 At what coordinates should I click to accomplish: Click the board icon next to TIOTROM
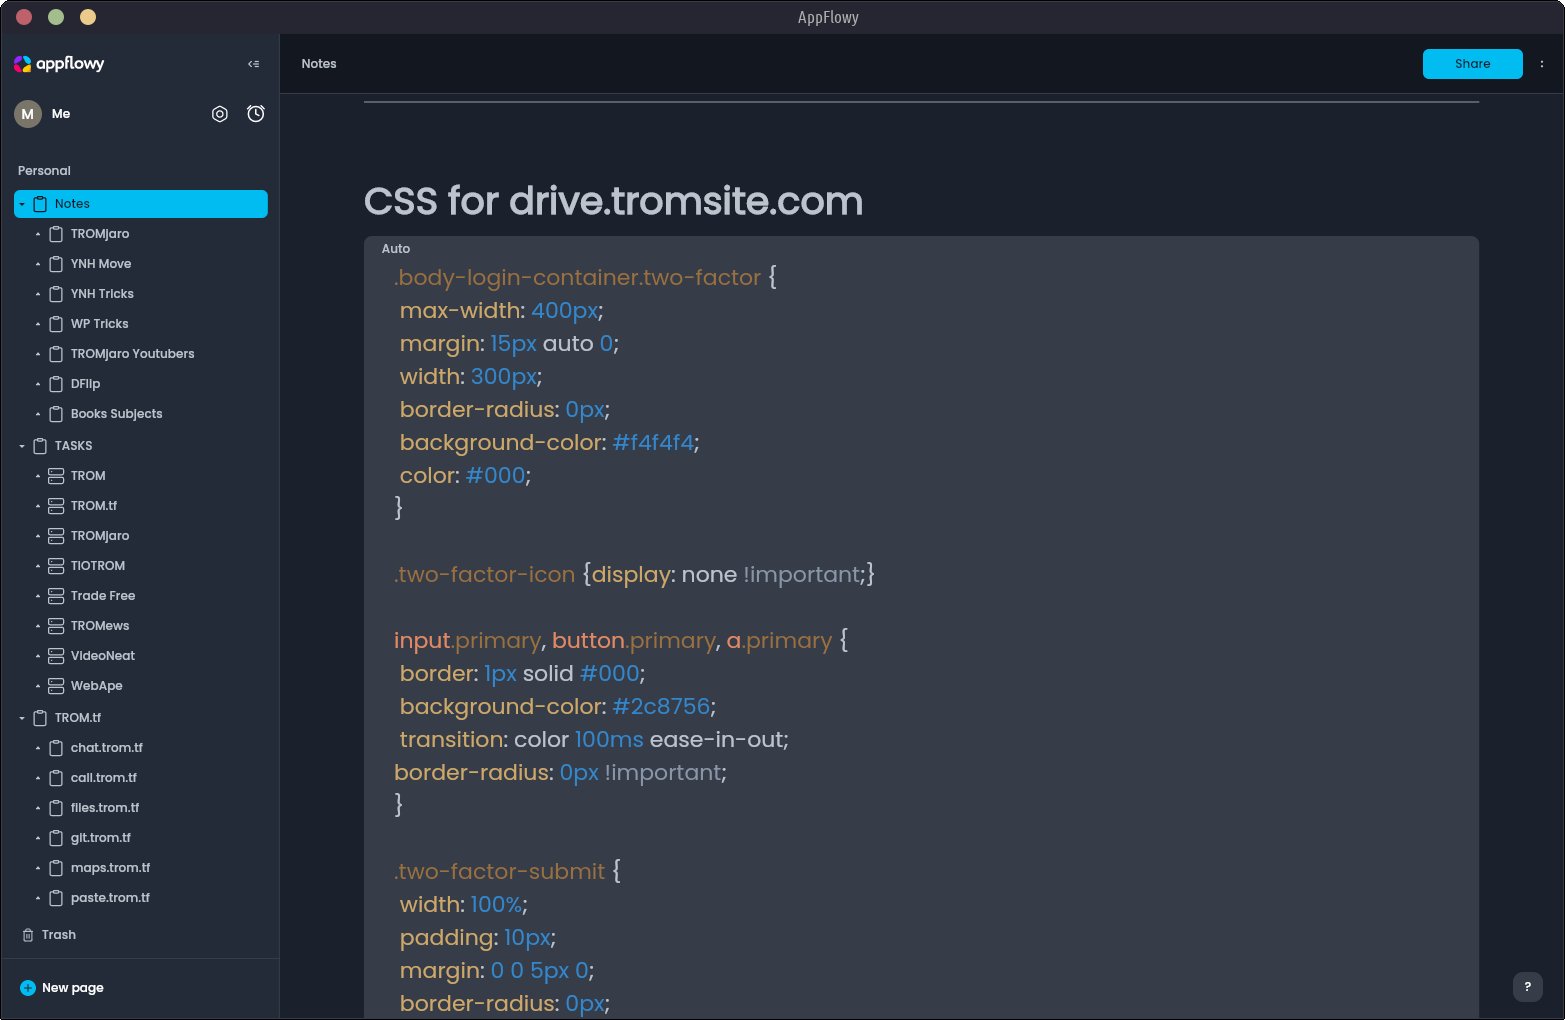pos(56,566)
